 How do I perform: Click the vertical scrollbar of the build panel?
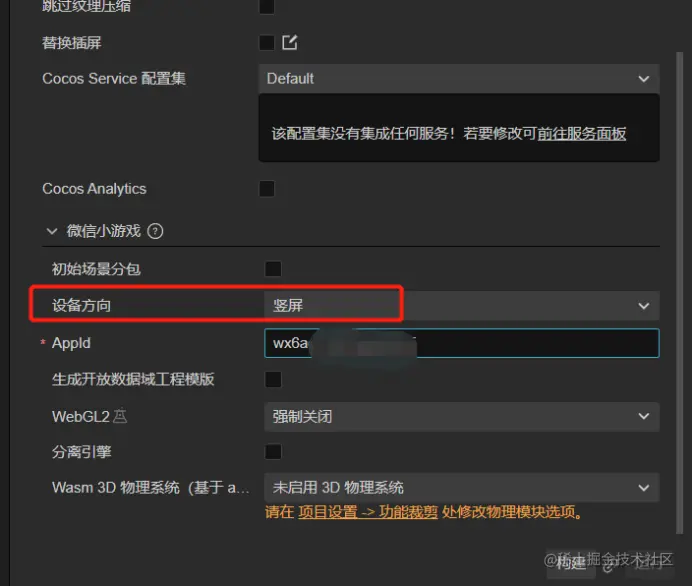pyautogui.click(x=679, y=291)
